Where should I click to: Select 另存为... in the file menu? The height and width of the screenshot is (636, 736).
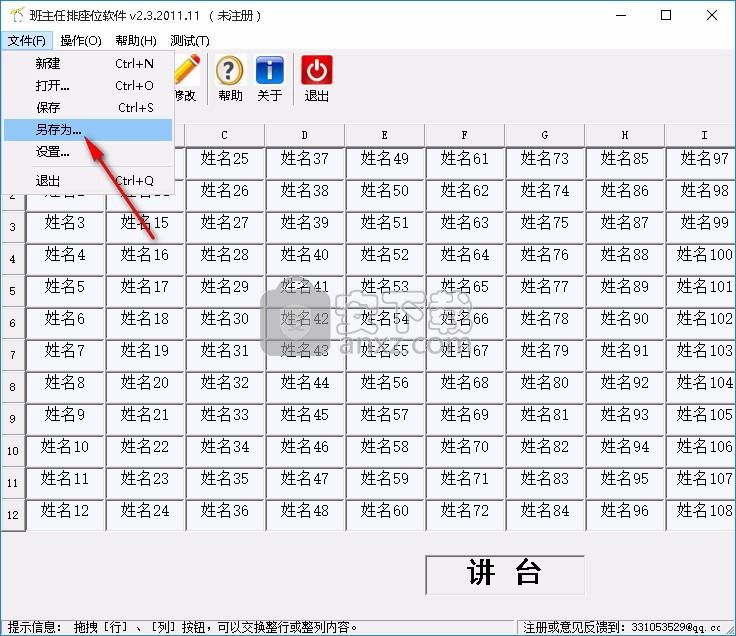tap(88, 130)
